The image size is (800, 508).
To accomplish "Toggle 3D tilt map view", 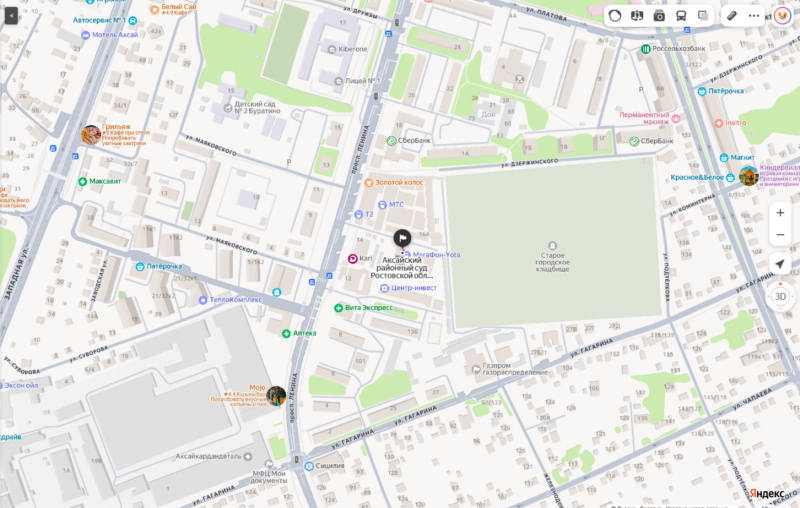I will pos(780,296).
